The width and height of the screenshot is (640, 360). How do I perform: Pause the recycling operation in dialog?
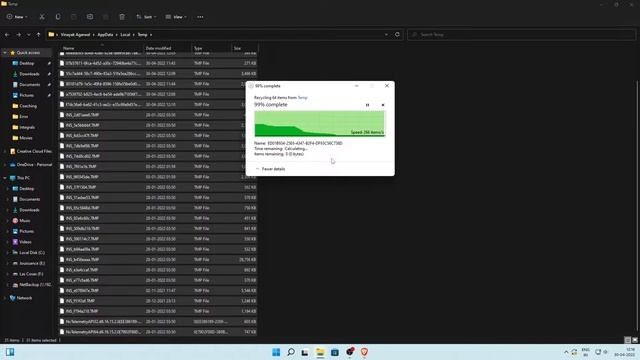367,105
